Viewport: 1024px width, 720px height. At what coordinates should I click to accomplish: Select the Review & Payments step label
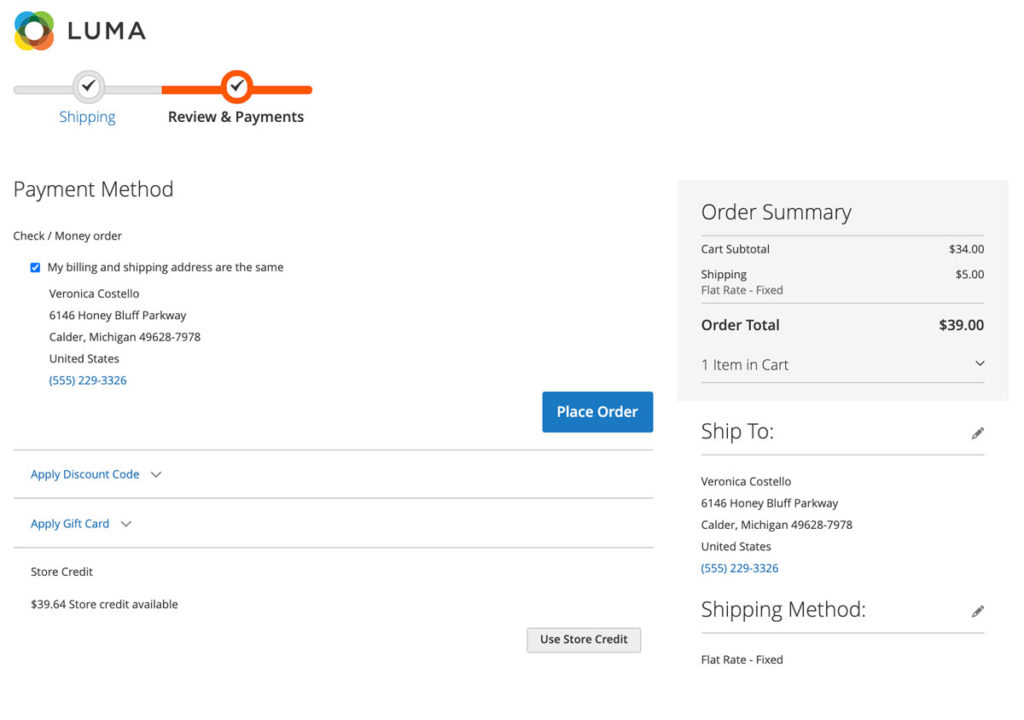click(x=236, y=117)
